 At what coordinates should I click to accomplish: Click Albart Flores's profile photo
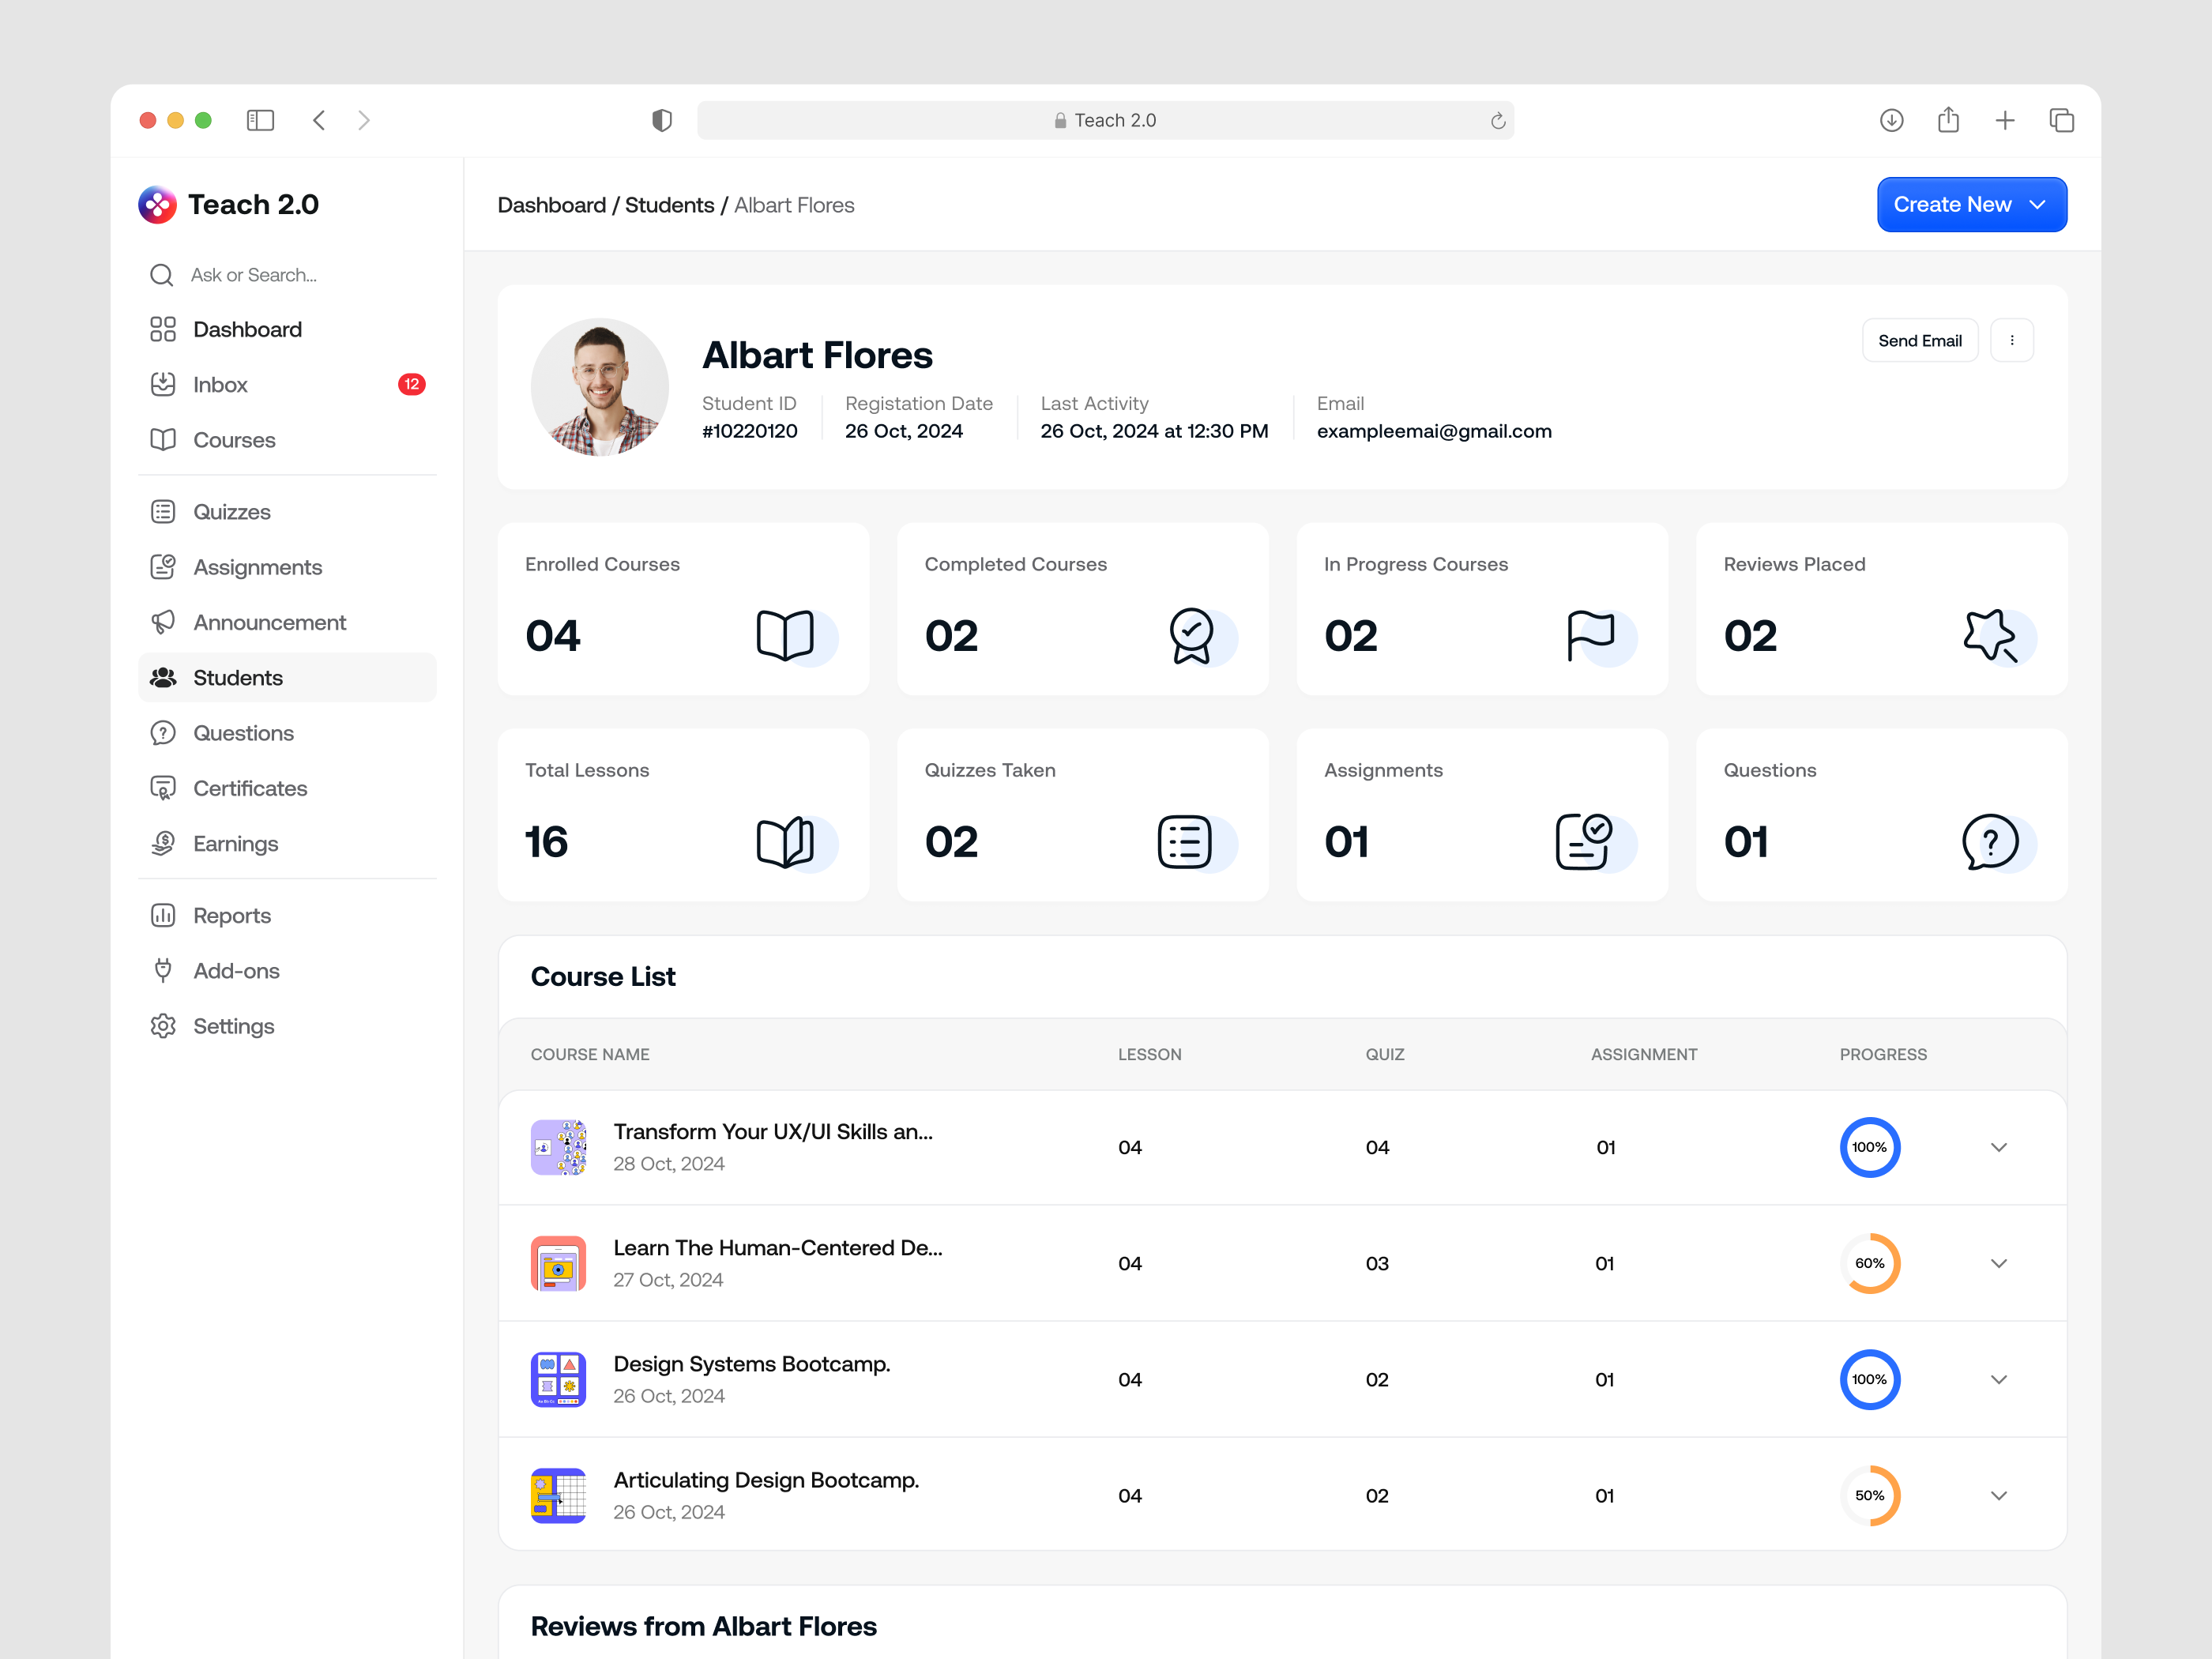coord(599,387)
